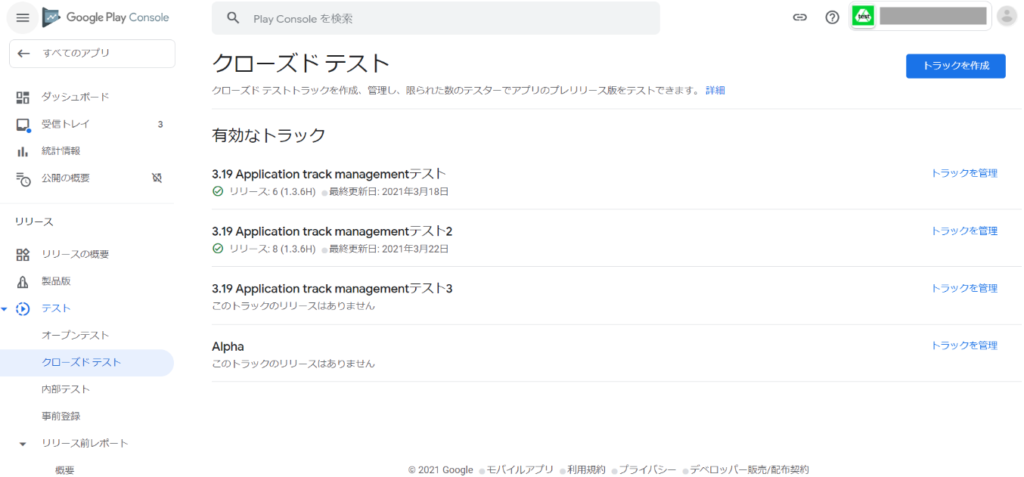1024x477 pixels.
Task: Select 内部テスト in sidebar
Action: tap(66, 389)
